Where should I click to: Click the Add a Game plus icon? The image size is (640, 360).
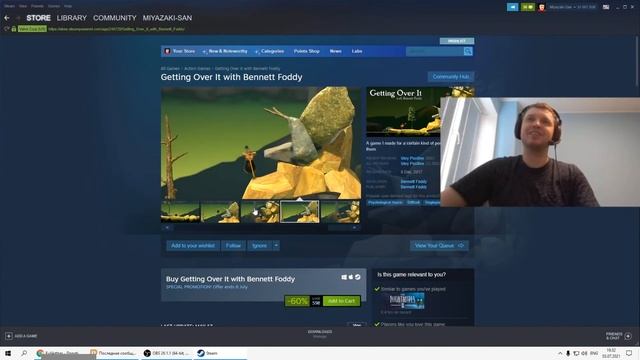tap(9, 336)
